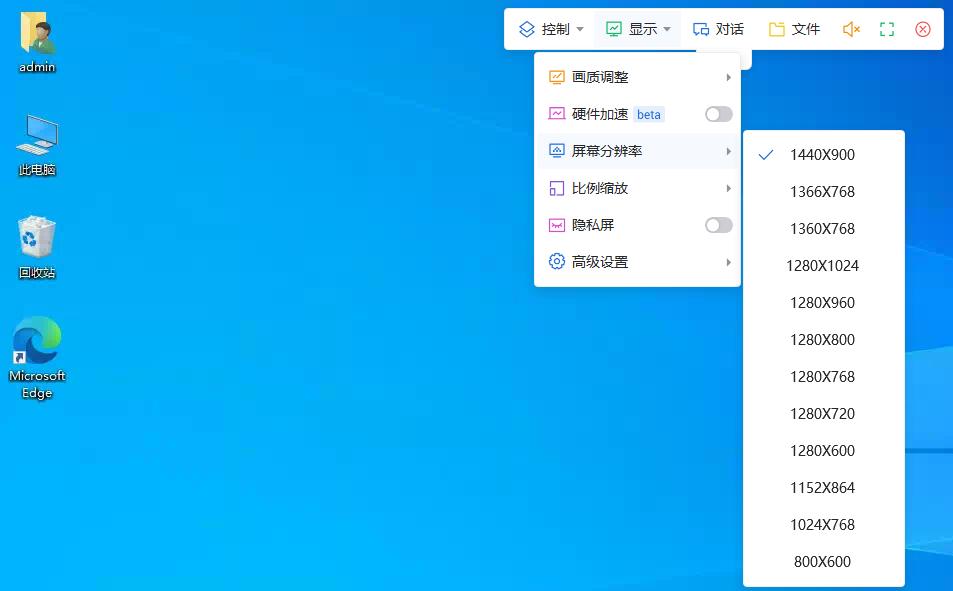
Task: Enter fullscreen using the fullscreen icon
Action: point(886,29)
